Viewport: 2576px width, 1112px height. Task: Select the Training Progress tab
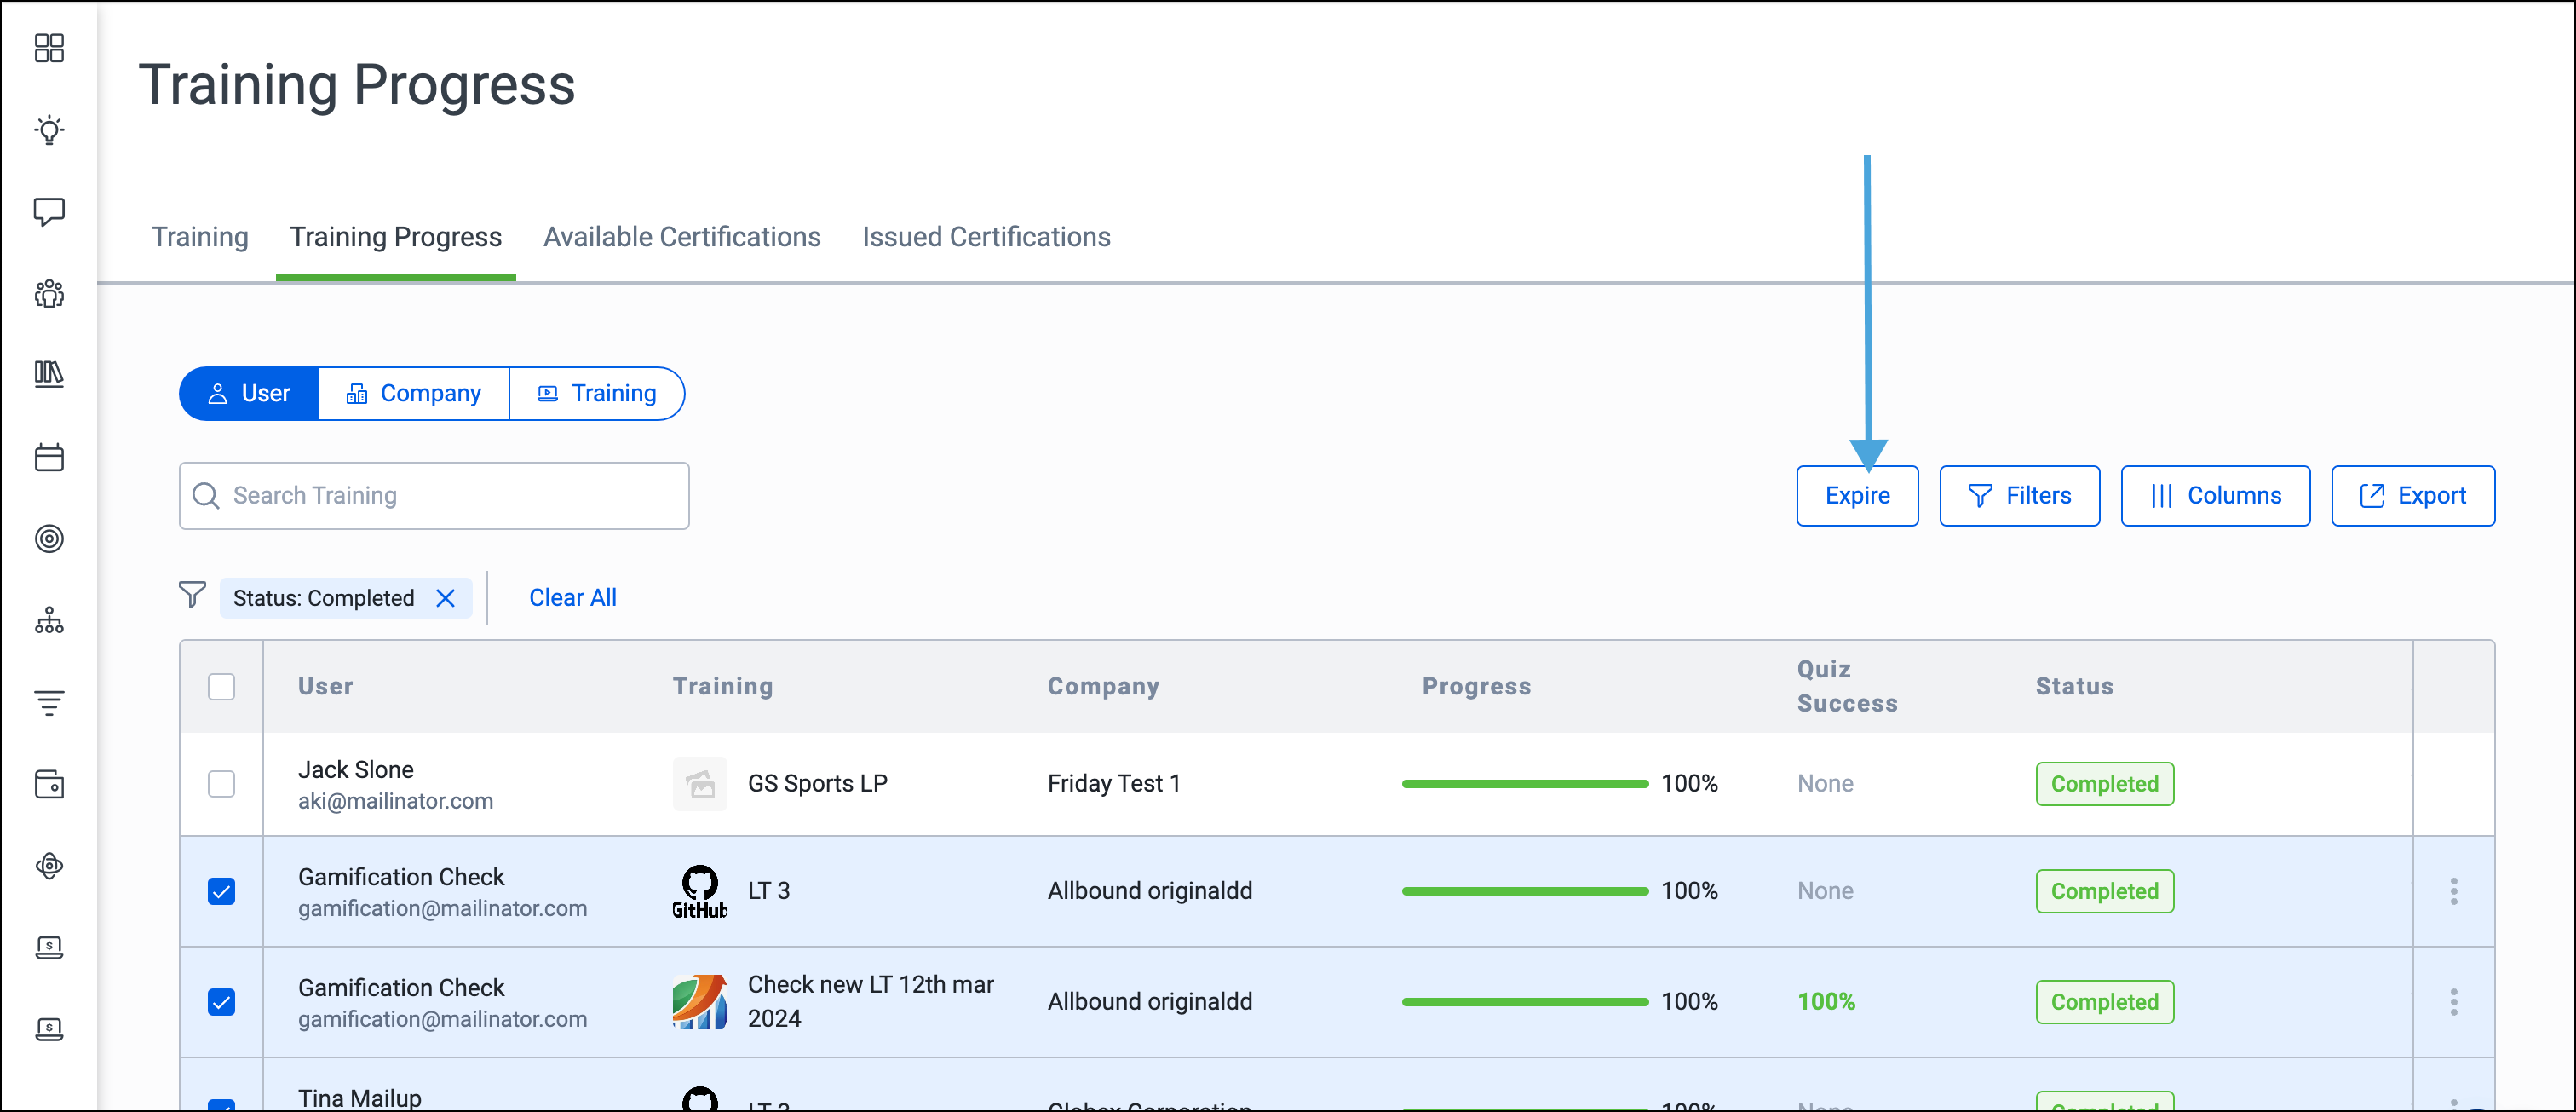pos(396,237)
